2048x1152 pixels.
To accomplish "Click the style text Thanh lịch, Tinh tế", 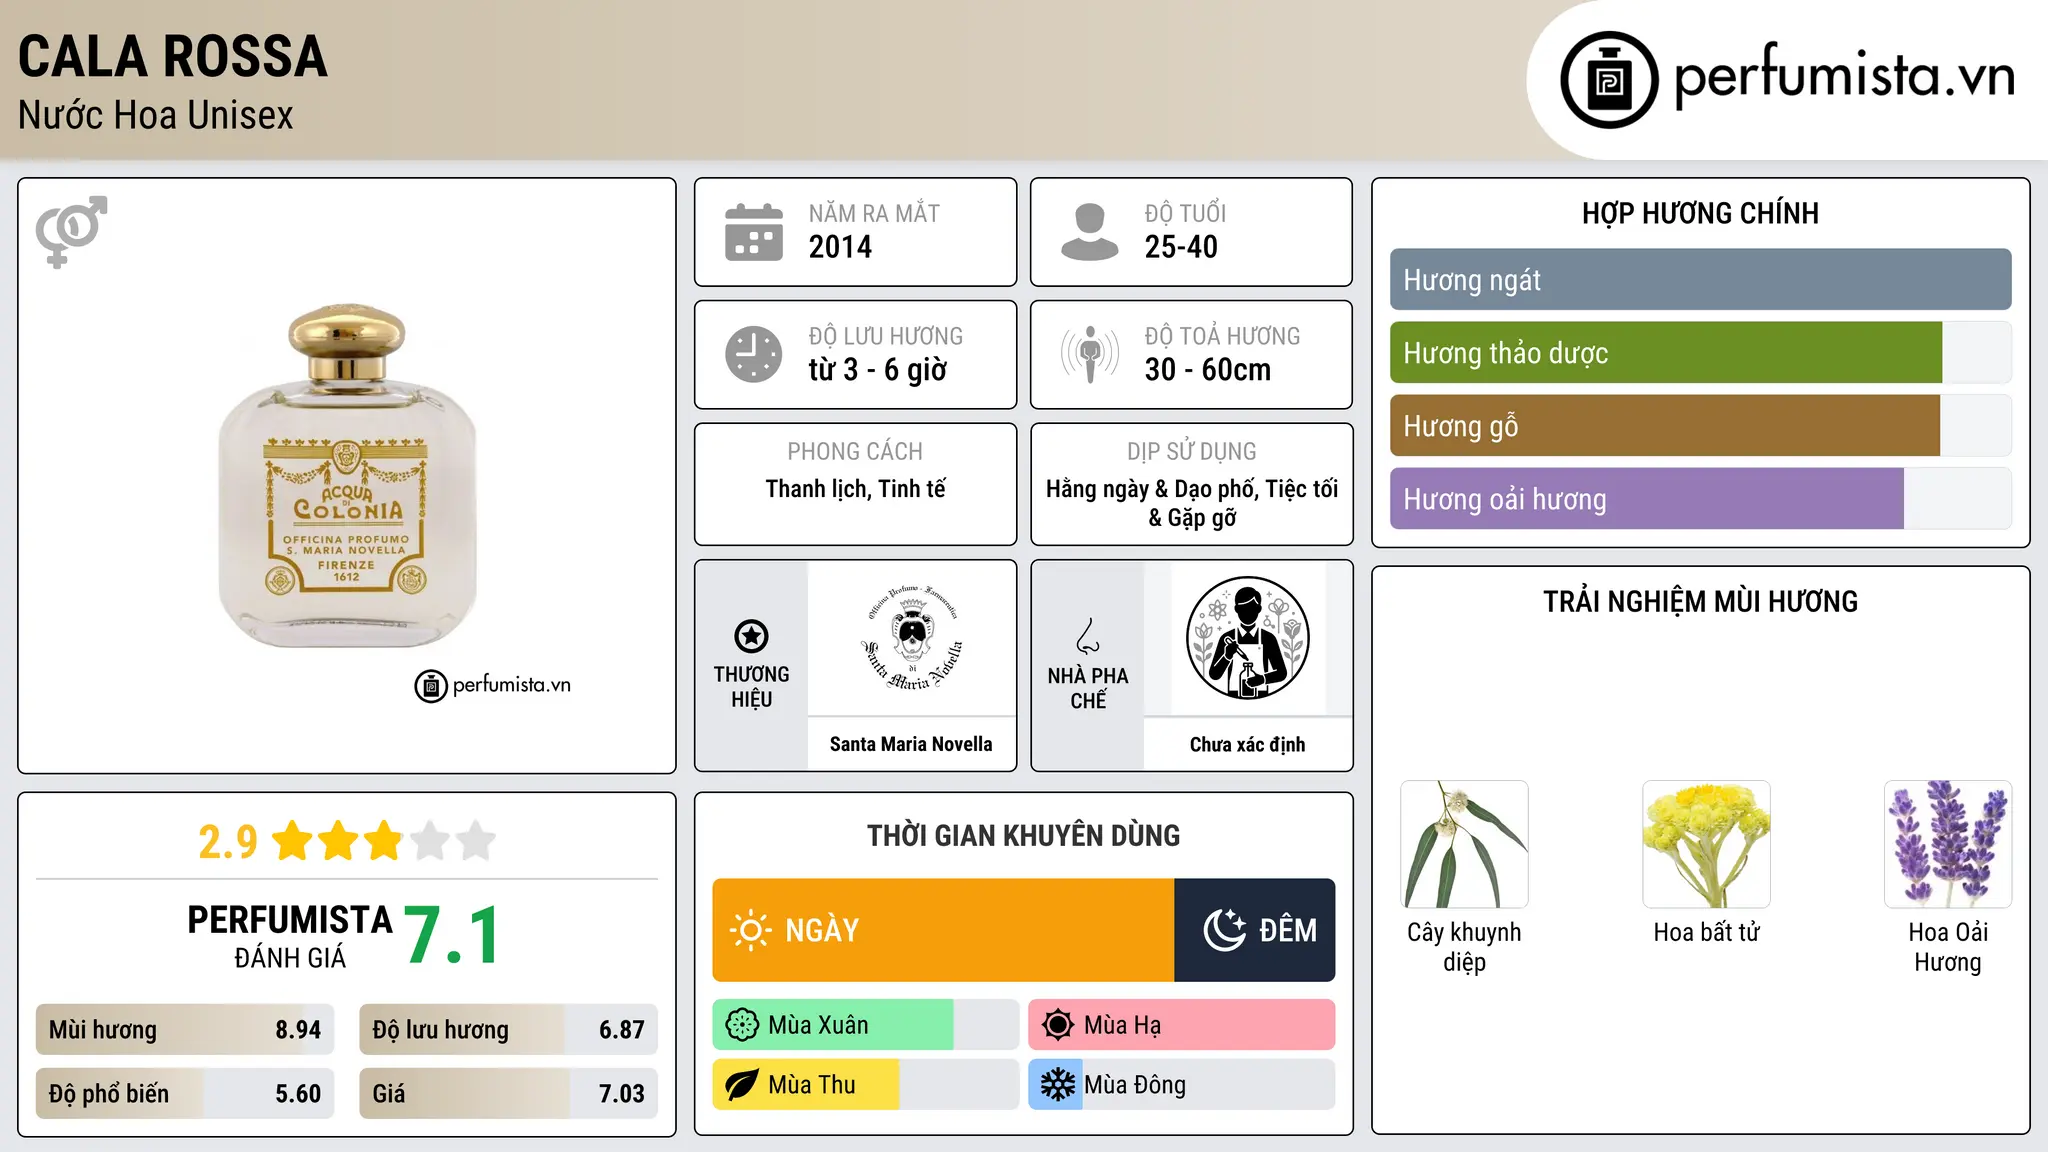I will pos(855,489).
